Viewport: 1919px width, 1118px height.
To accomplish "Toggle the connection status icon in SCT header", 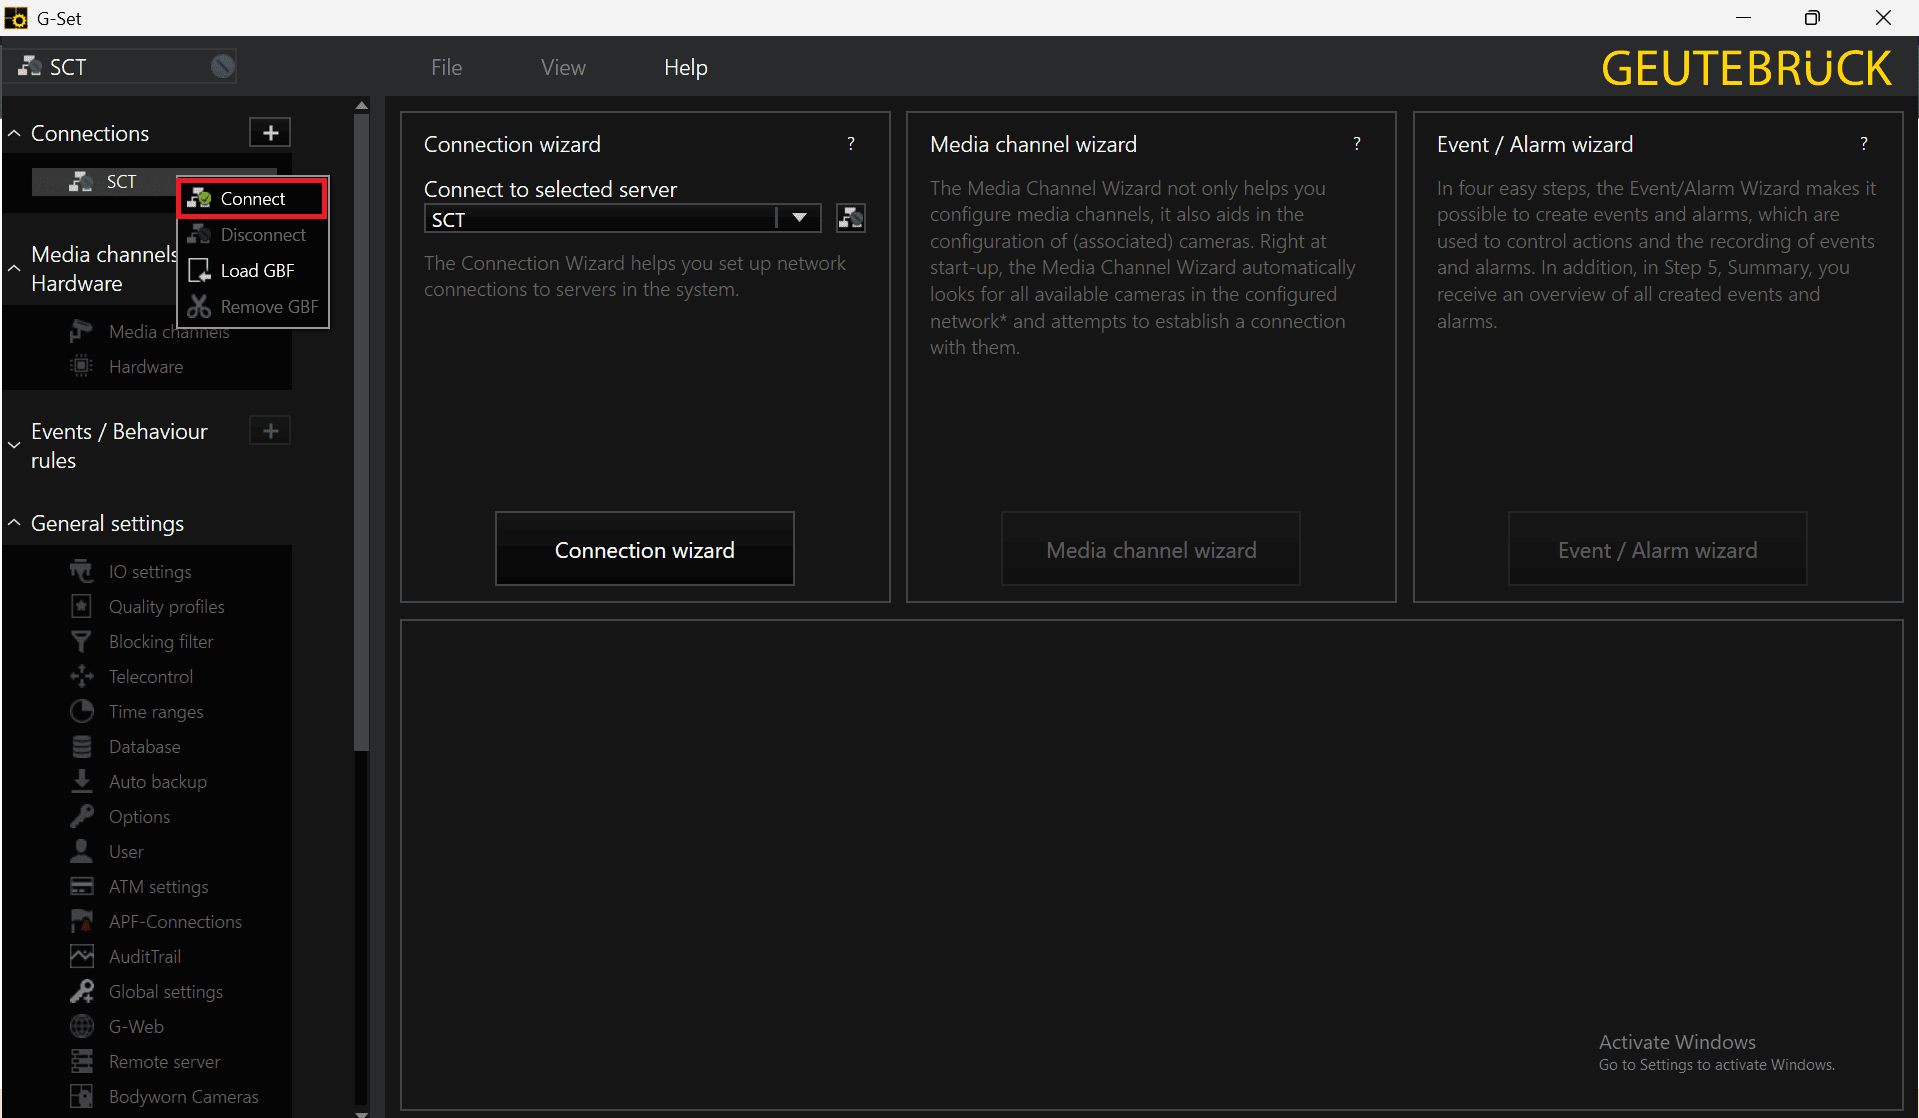I will 222,67.
